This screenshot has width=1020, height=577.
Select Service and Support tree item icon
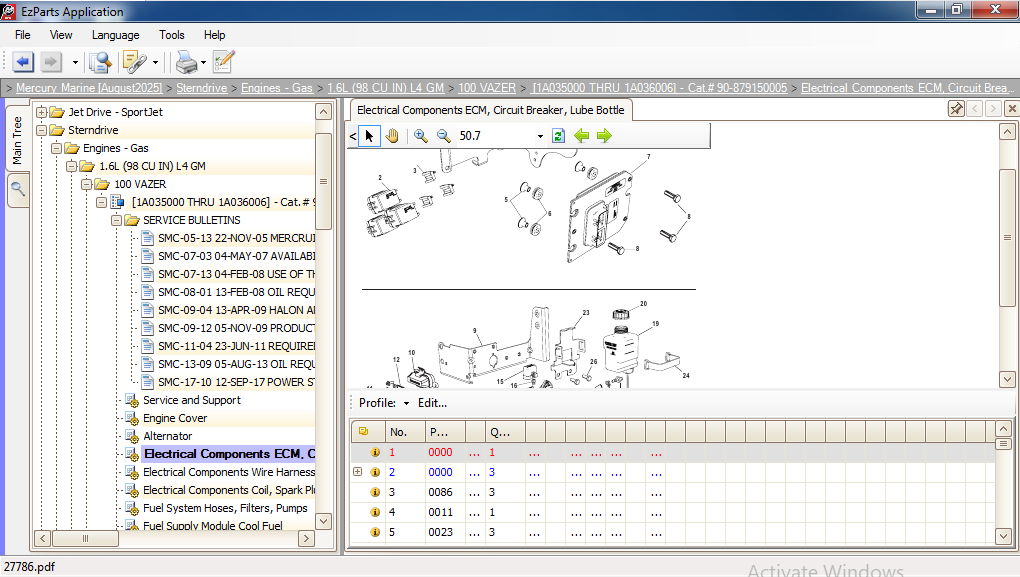pos(132,400)
